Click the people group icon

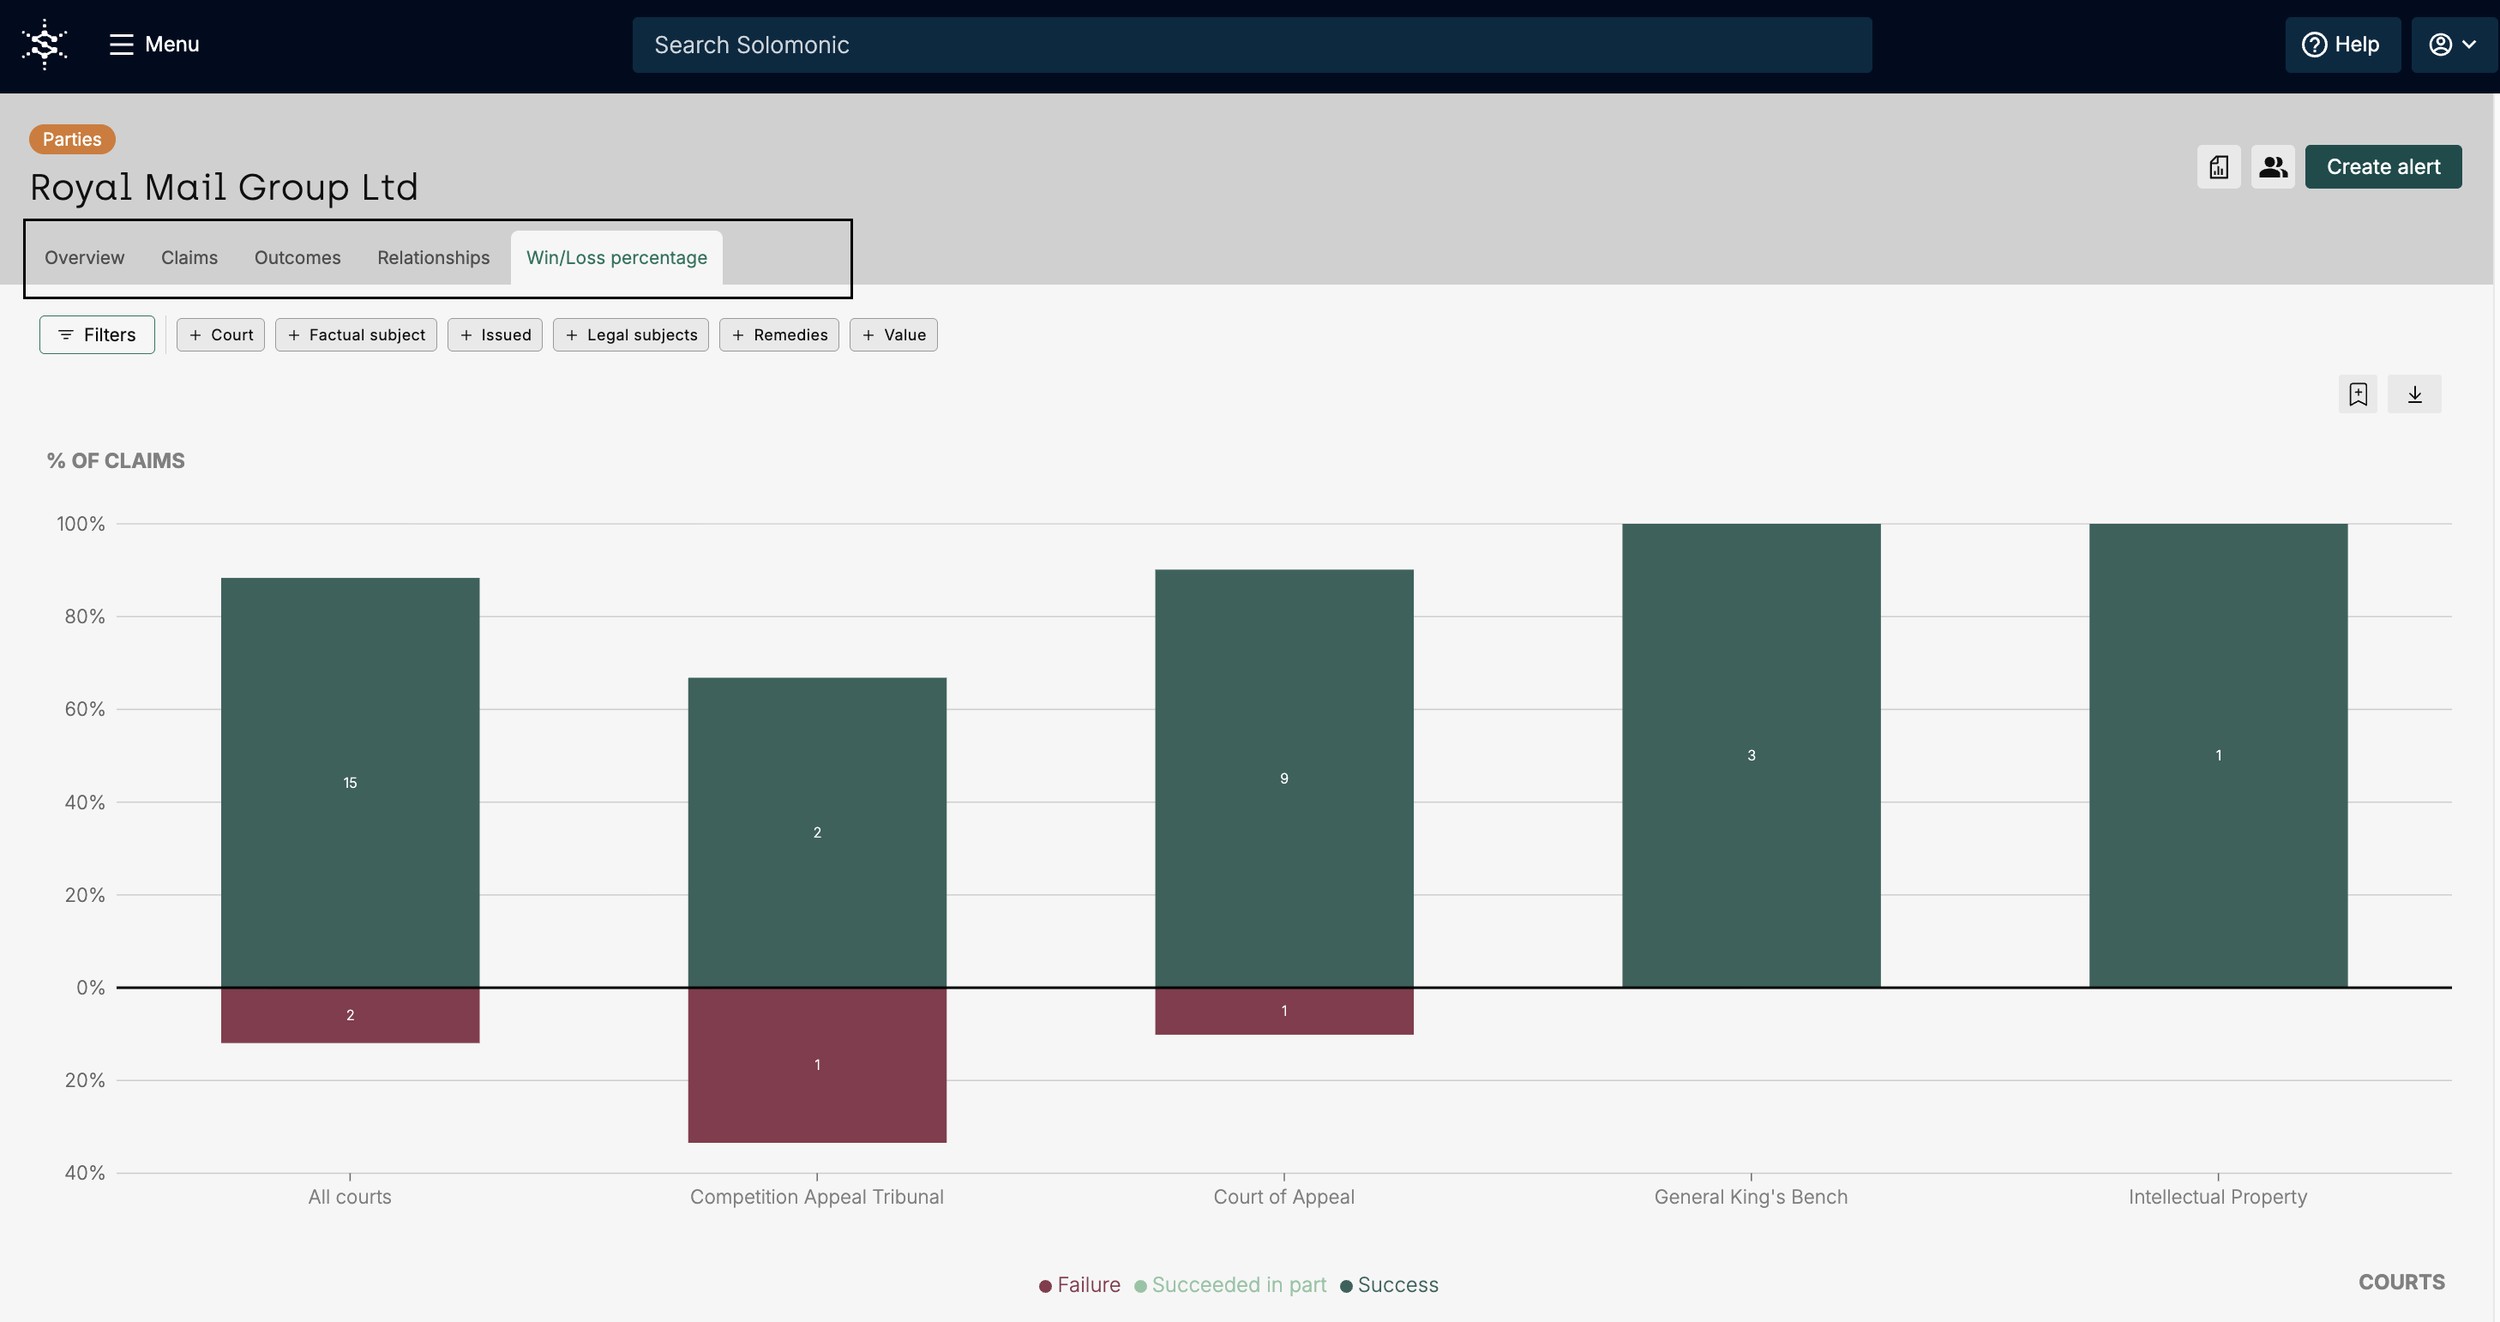(x=2272, y=167)
